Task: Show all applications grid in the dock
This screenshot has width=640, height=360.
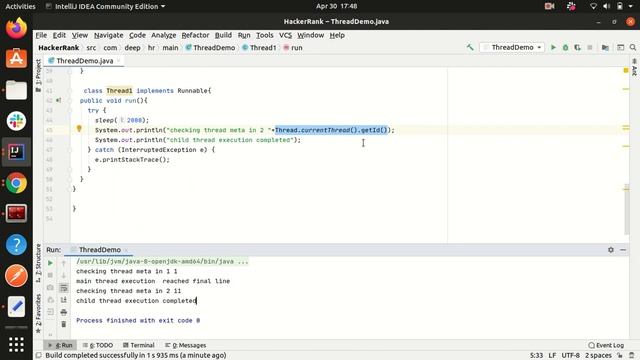Action: (x=16, y=345)
